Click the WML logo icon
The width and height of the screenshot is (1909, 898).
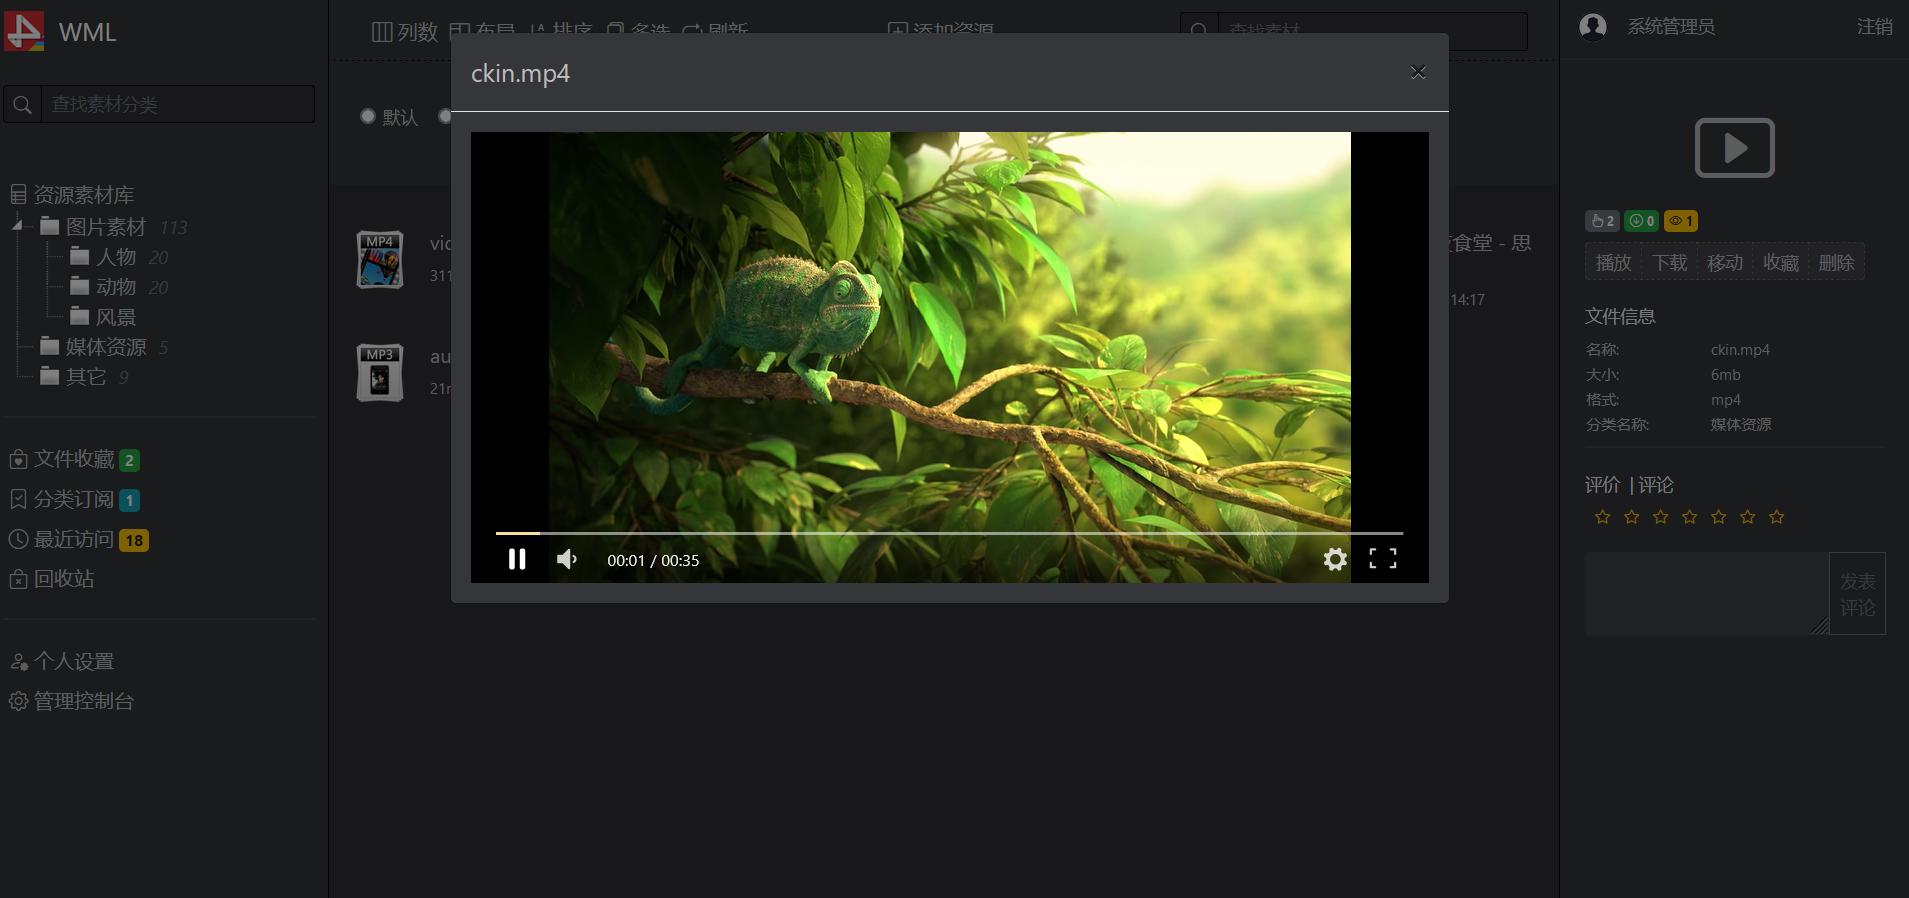click(24, 31)
